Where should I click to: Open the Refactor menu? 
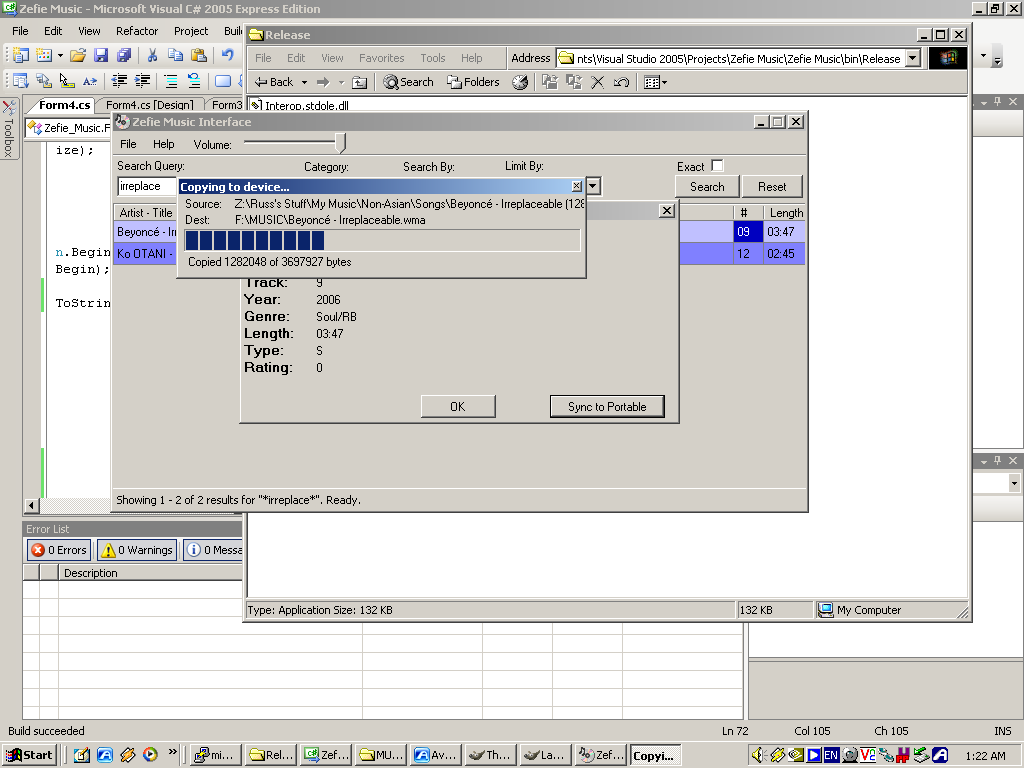(x=137, y=31)
